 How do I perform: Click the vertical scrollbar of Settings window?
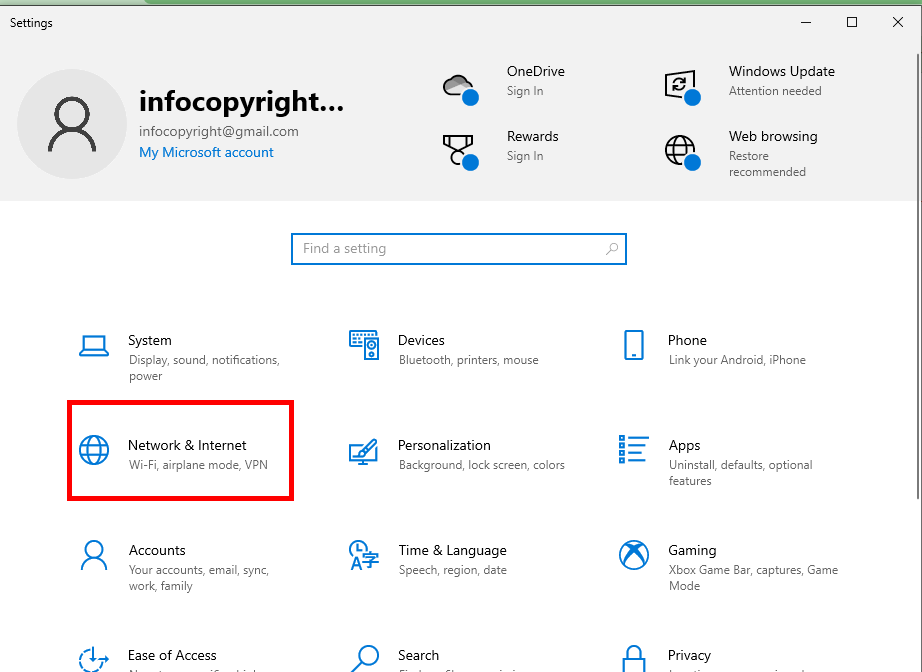tap(918, 276)
